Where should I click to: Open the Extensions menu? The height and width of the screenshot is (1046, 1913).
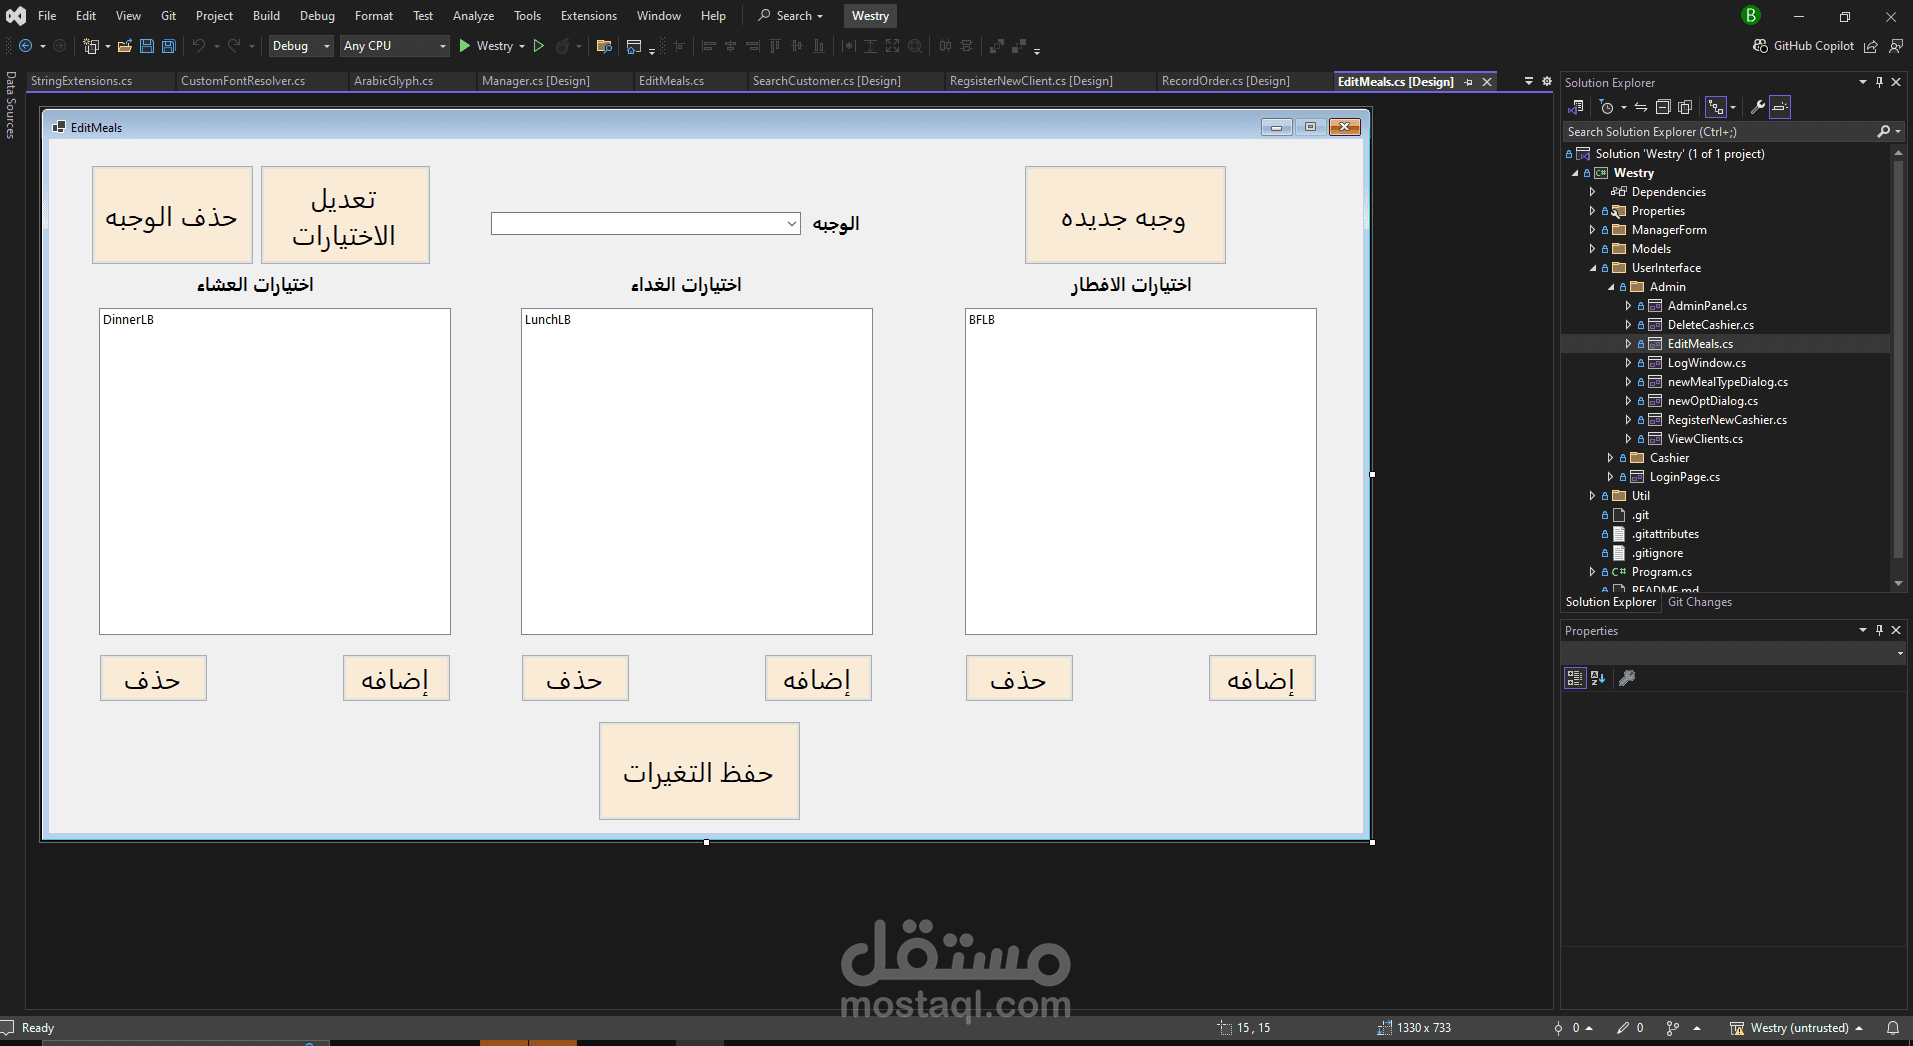(x=588, y=16)
